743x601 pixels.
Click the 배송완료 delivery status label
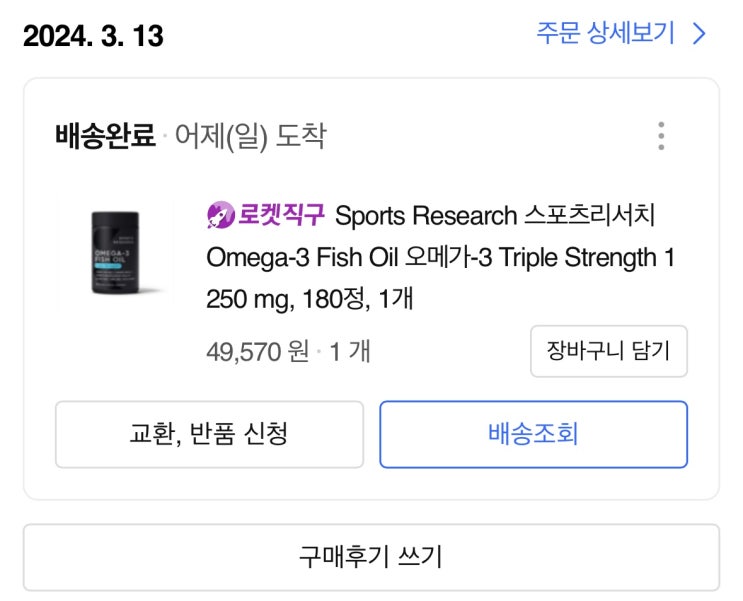[105, 136]
